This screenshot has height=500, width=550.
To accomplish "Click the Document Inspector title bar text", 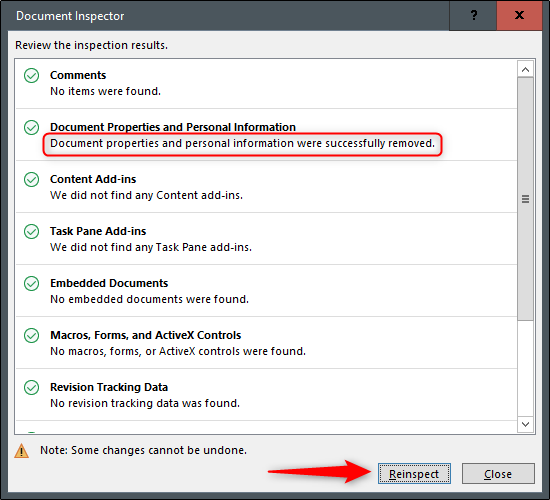I will [x=70, y=16].
